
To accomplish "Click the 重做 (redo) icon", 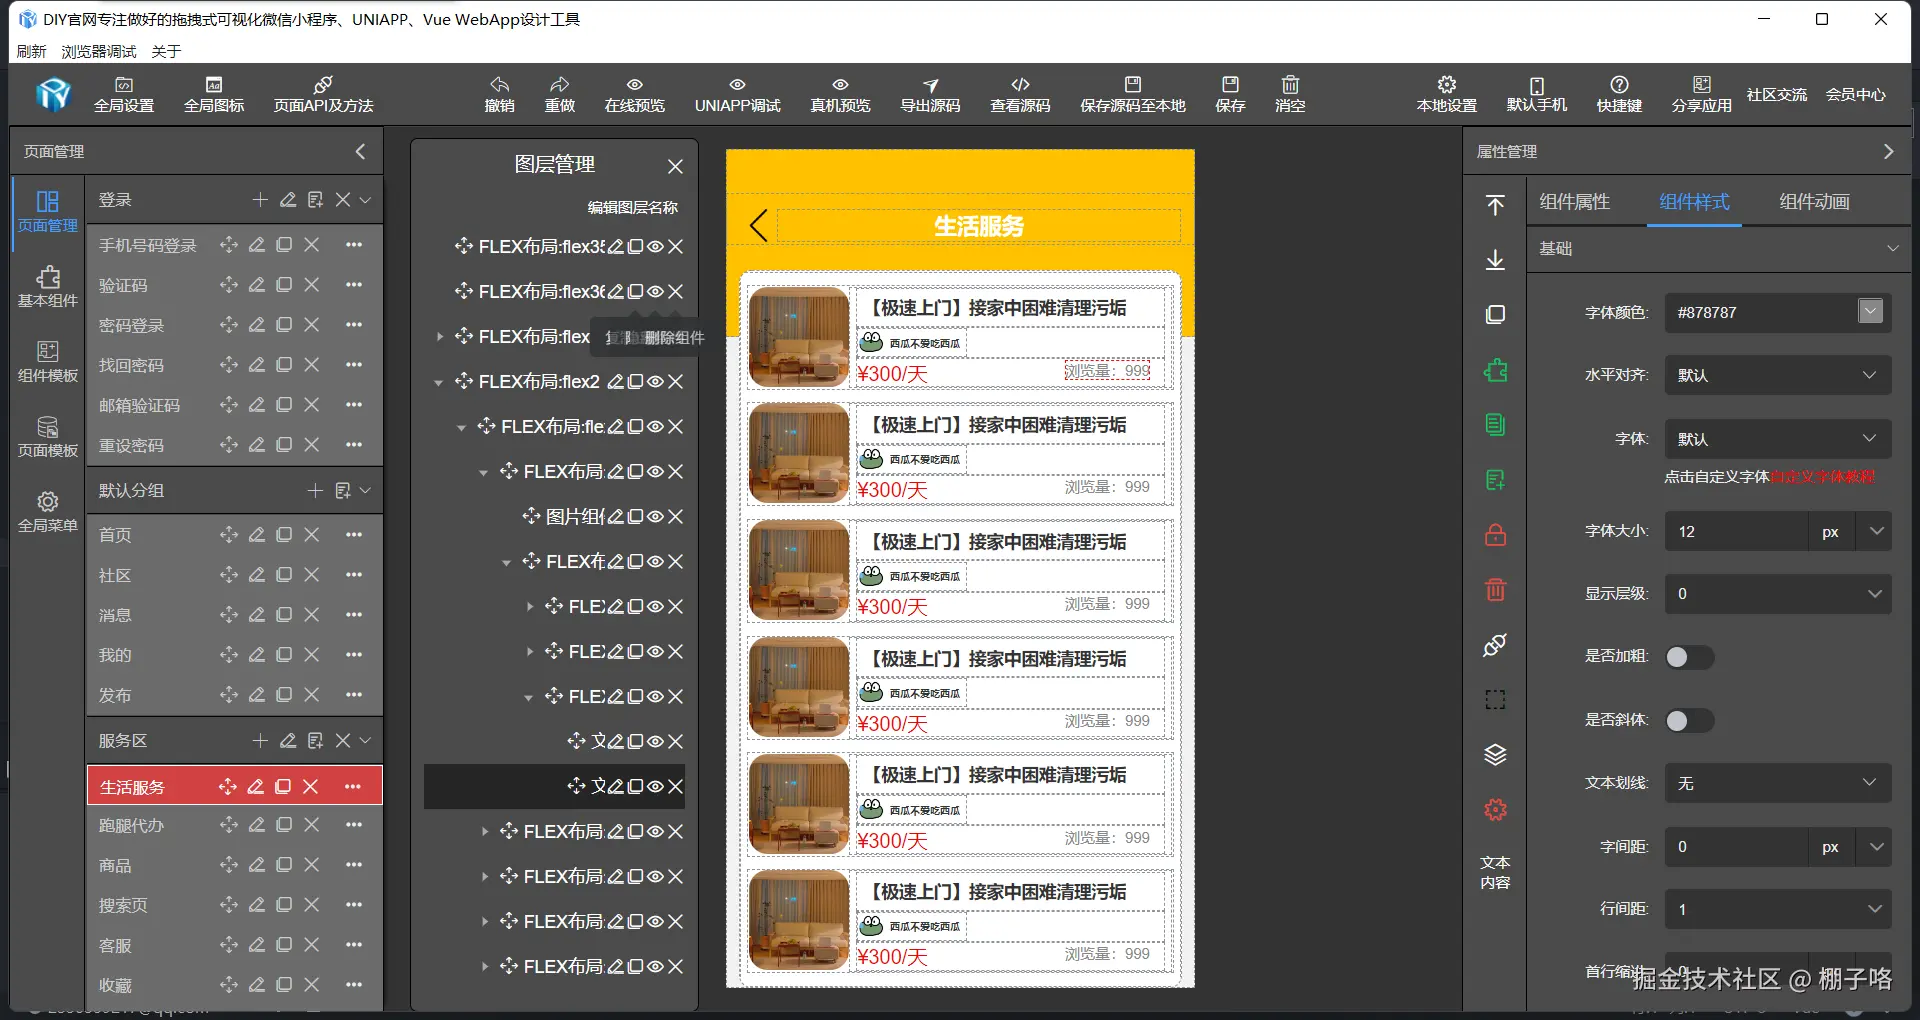I will tap(561, 93).
